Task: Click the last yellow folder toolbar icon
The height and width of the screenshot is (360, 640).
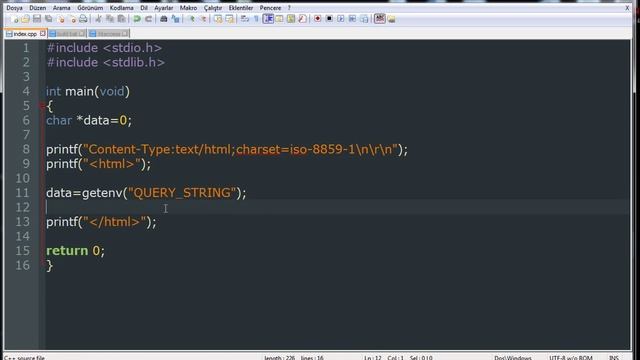Action: (391, 19)
